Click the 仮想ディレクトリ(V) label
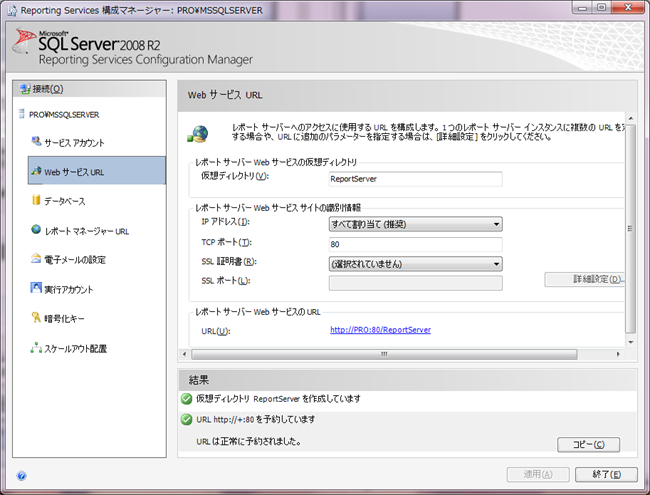 pos(235,176)
